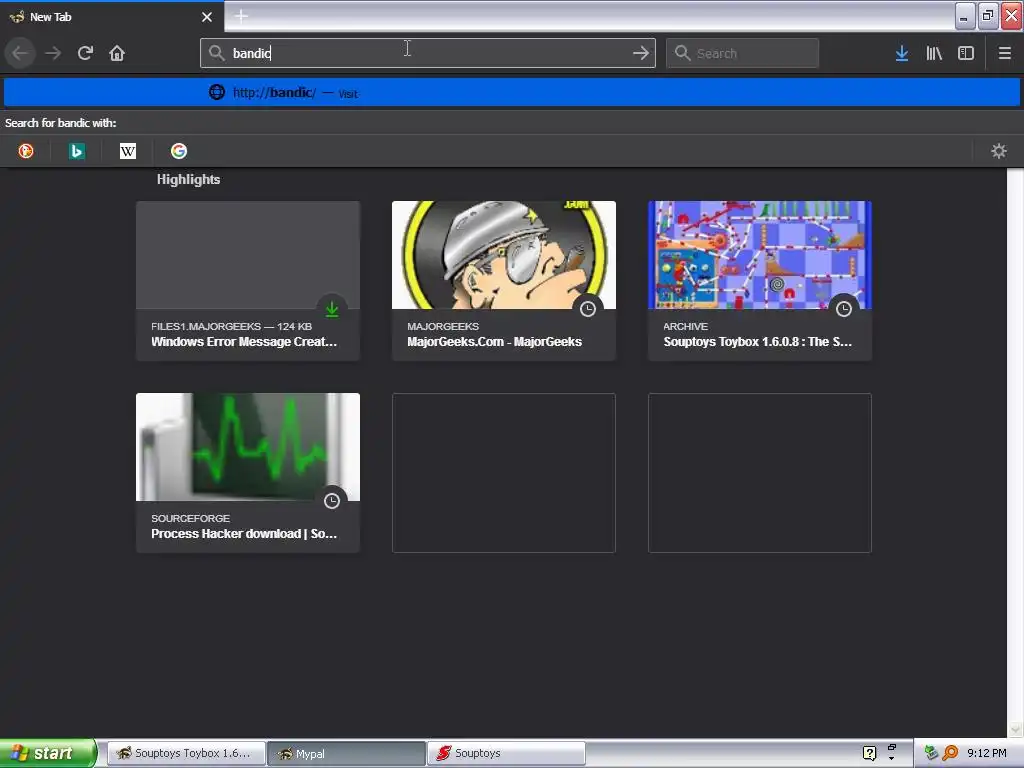Click the globe icon beside http://bandic/
The height and width of the screenshot is (768, 1024).
pyautogui.click(x=217, y=92)
